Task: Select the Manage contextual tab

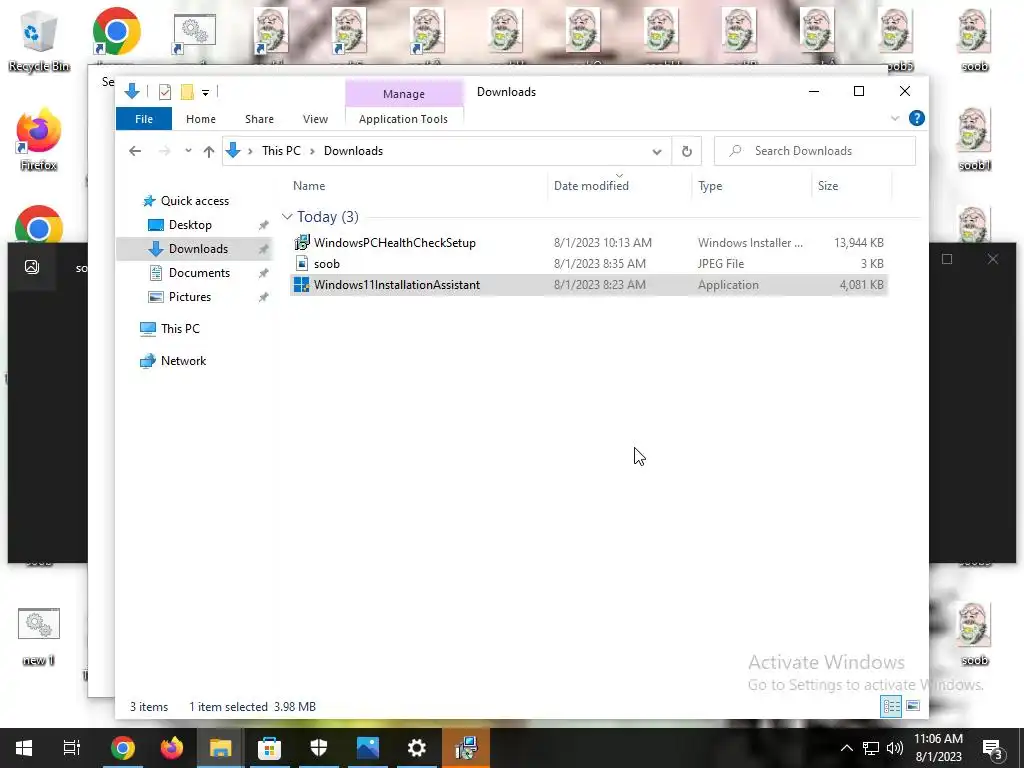Action: pos(404,93)
